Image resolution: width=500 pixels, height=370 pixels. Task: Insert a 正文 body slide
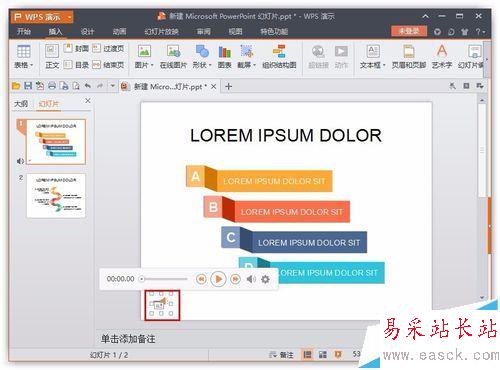(x=52, y=56)
